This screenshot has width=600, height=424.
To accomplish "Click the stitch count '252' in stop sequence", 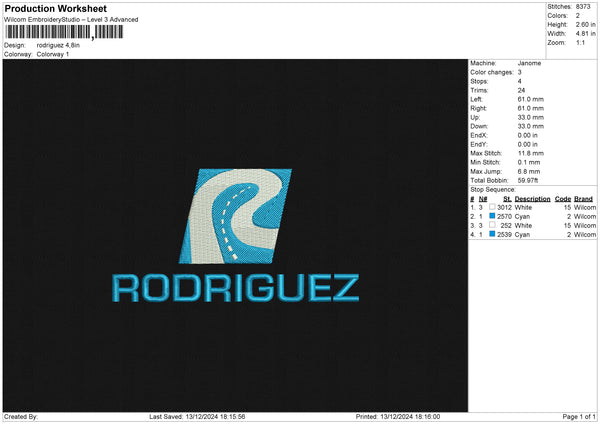I will tap(506, 225).
